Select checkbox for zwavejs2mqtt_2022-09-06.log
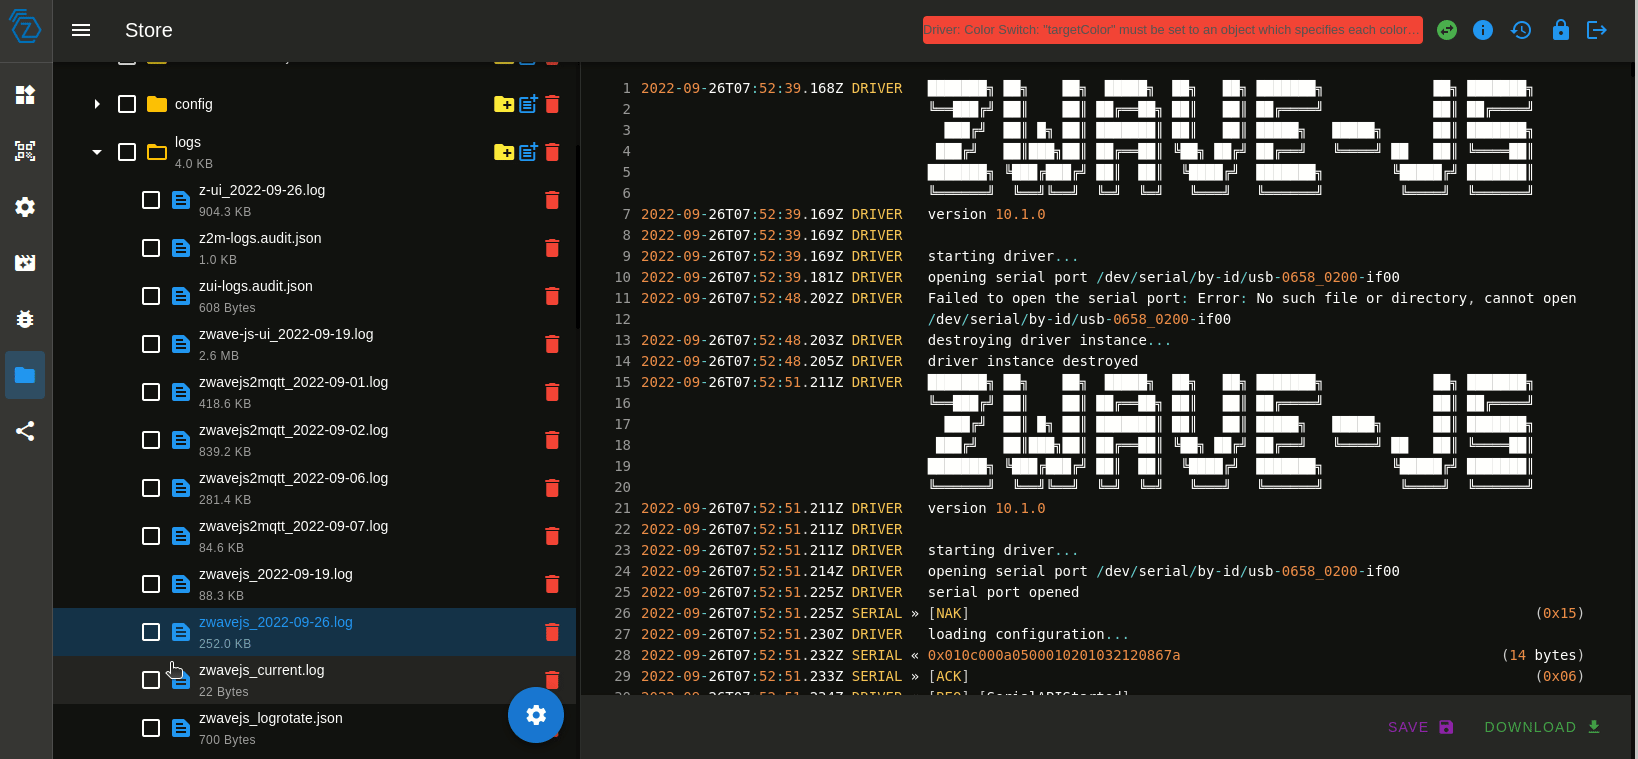This screenshot has height=759, width=1638. pos(151,488)
